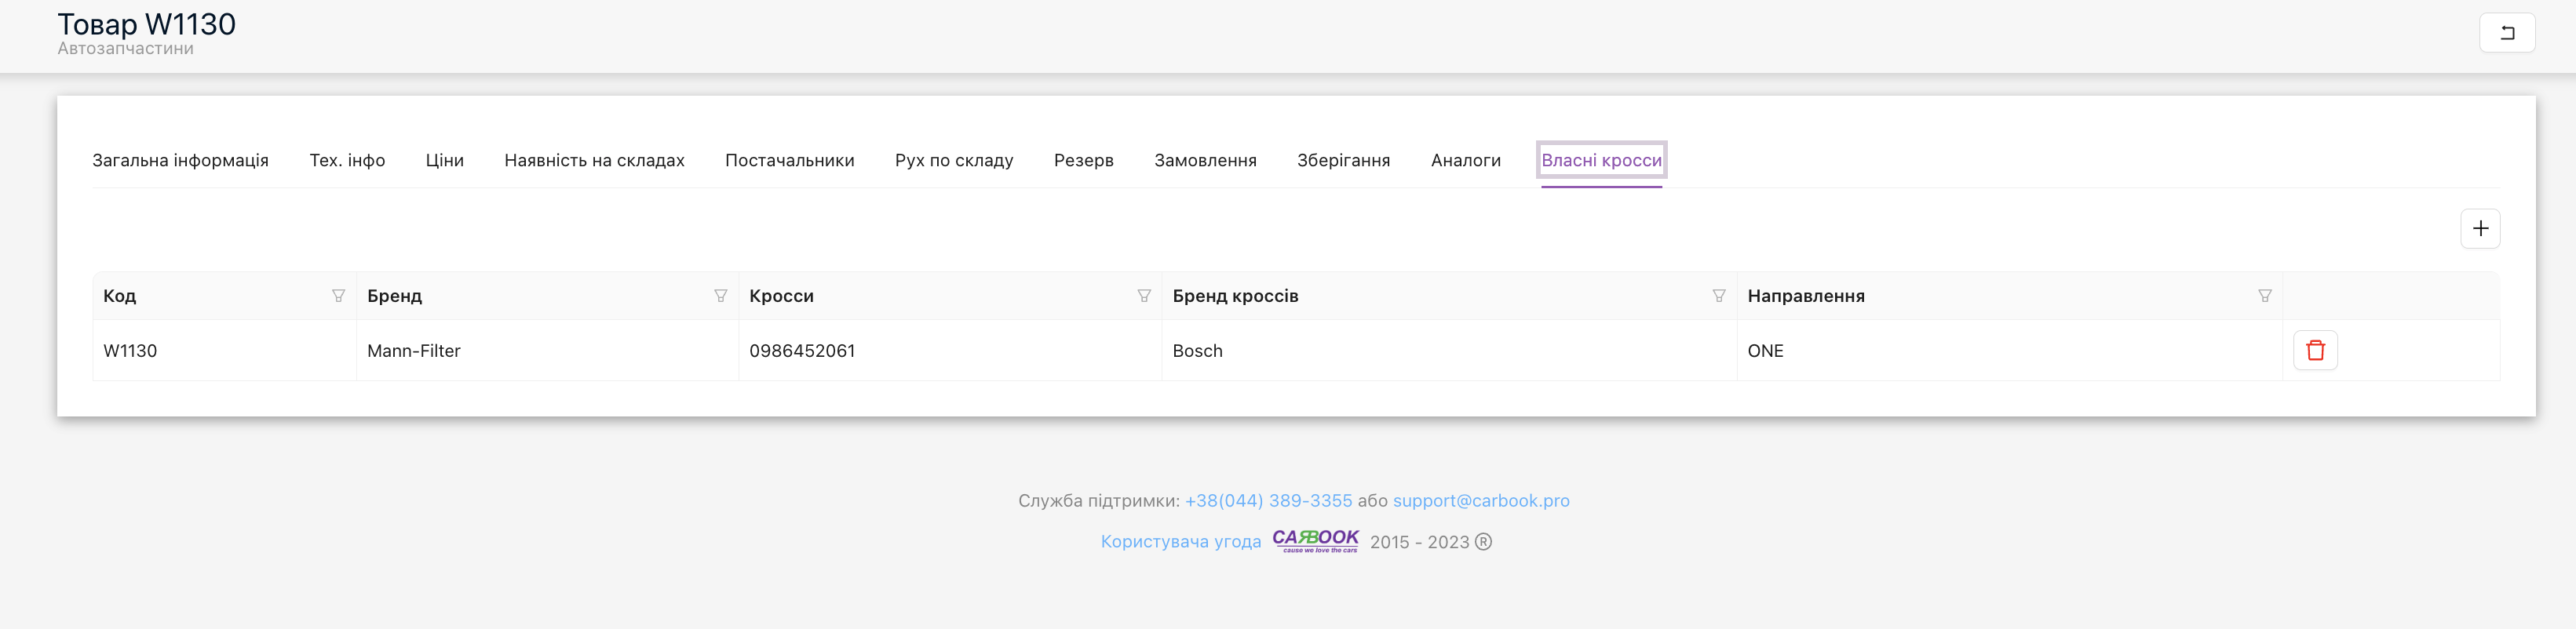Click support@carbook.pro email link
The image size is (2576, 629).
click(1480, 500)
